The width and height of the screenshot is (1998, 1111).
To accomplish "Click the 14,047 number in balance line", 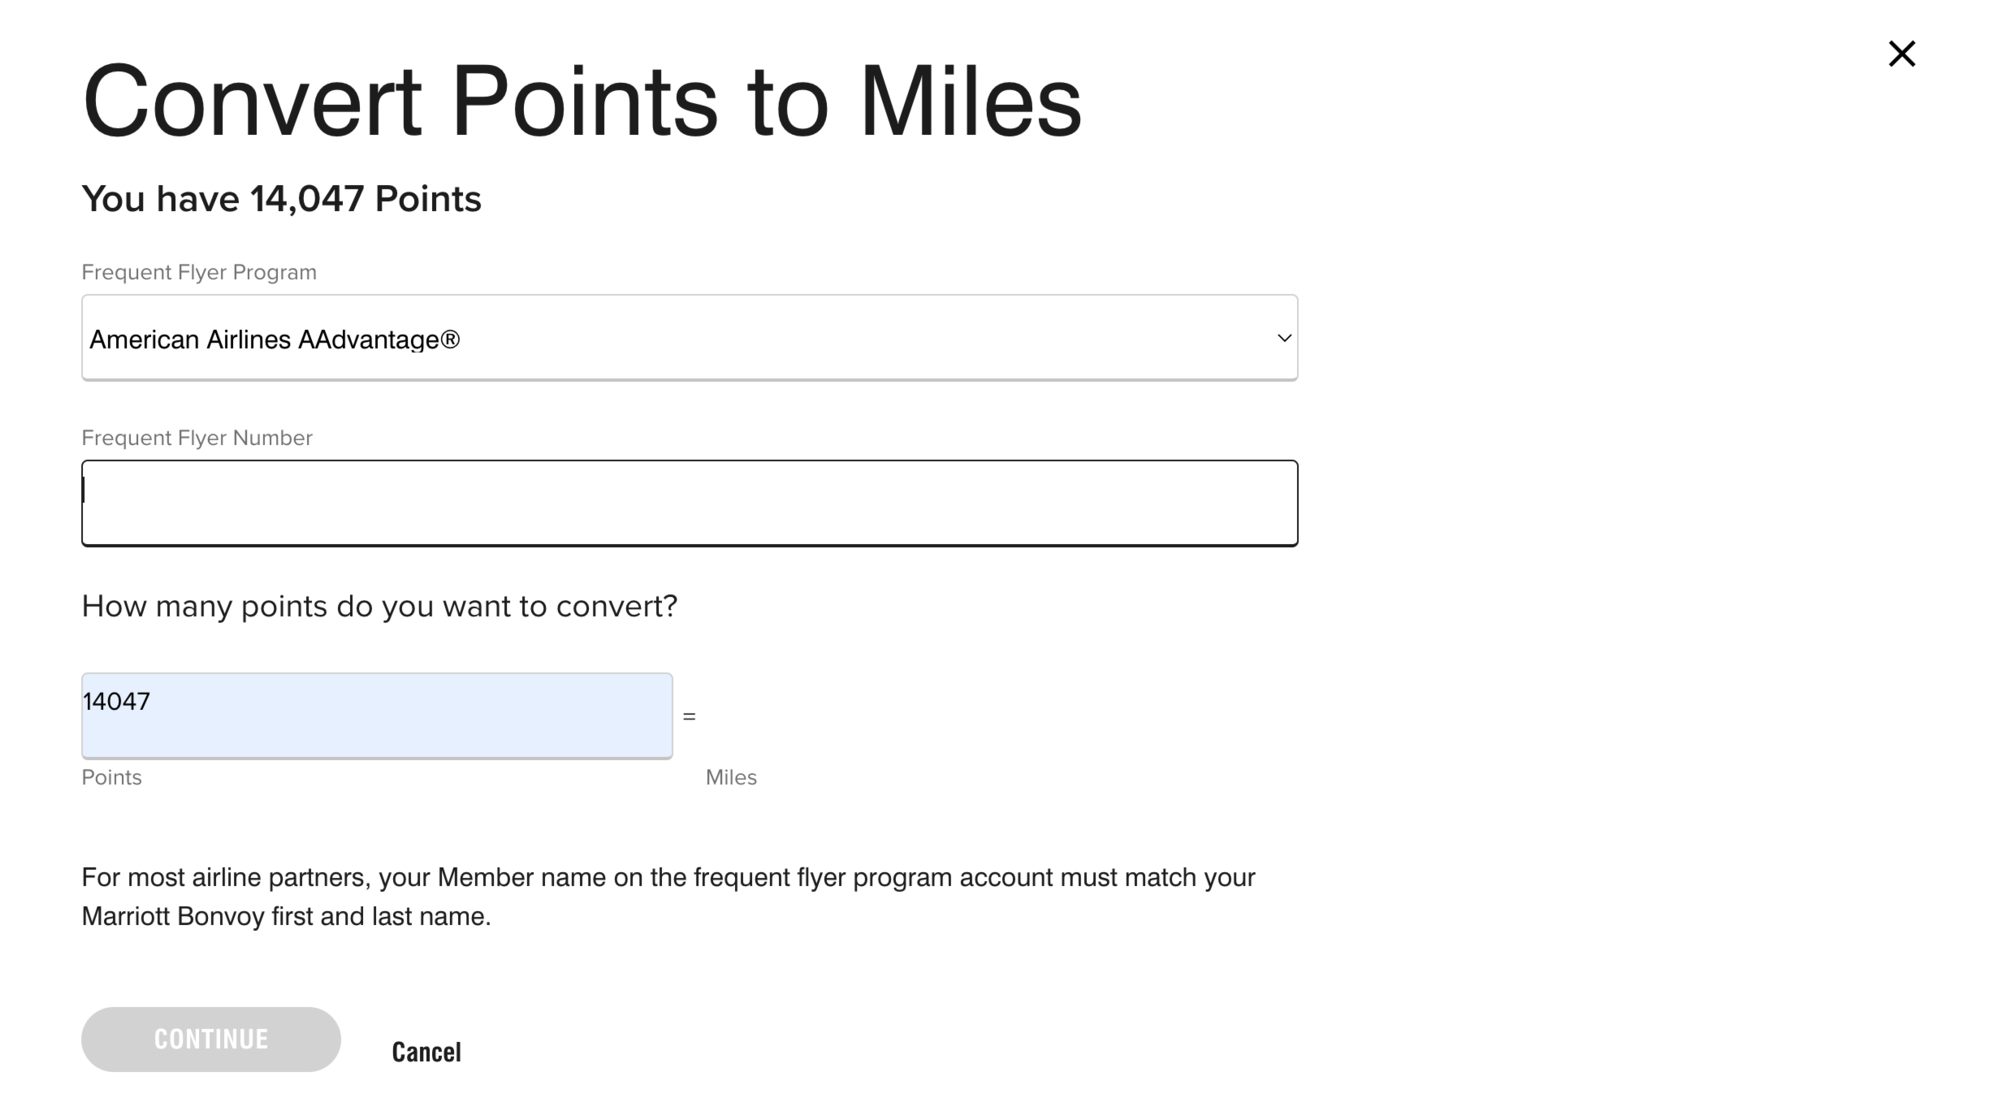I will tap(306, 199).
